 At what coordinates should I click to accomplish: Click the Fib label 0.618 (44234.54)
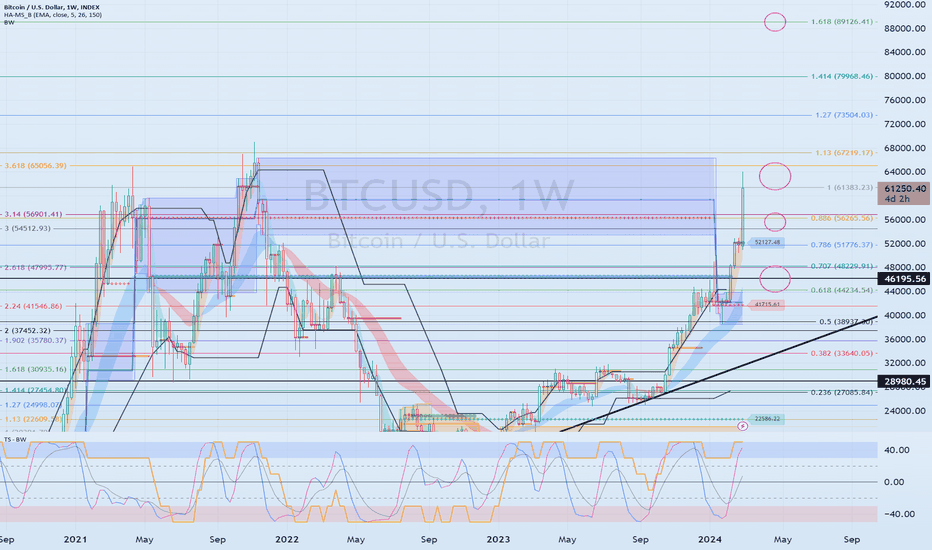click(842, 290)
